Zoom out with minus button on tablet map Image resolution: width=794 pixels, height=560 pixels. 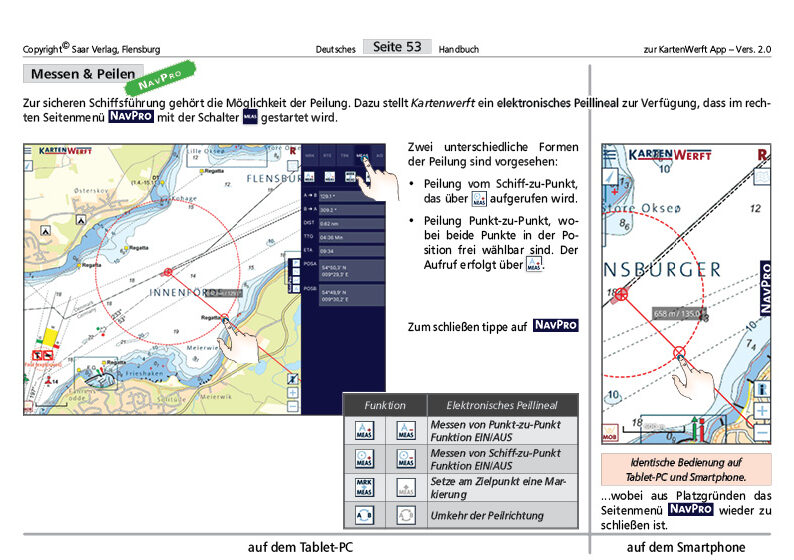[293, 406]
